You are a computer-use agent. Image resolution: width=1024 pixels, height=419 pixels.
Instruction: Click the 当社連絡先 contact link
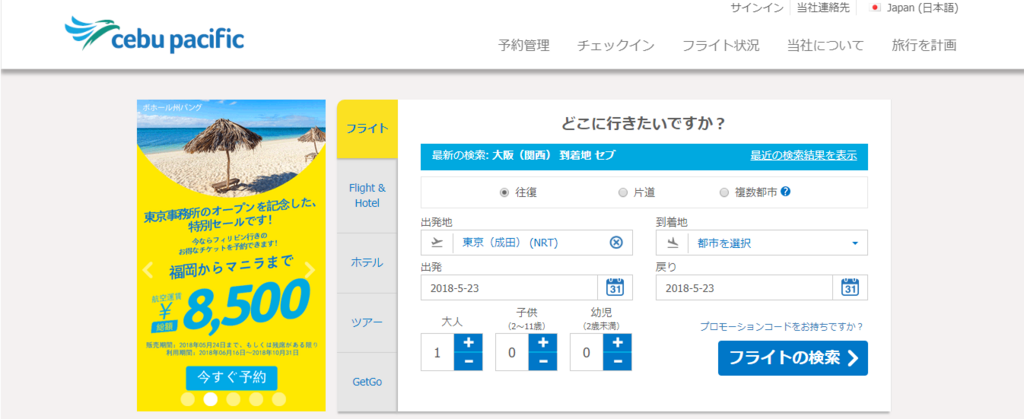click(x=823, y=8)
